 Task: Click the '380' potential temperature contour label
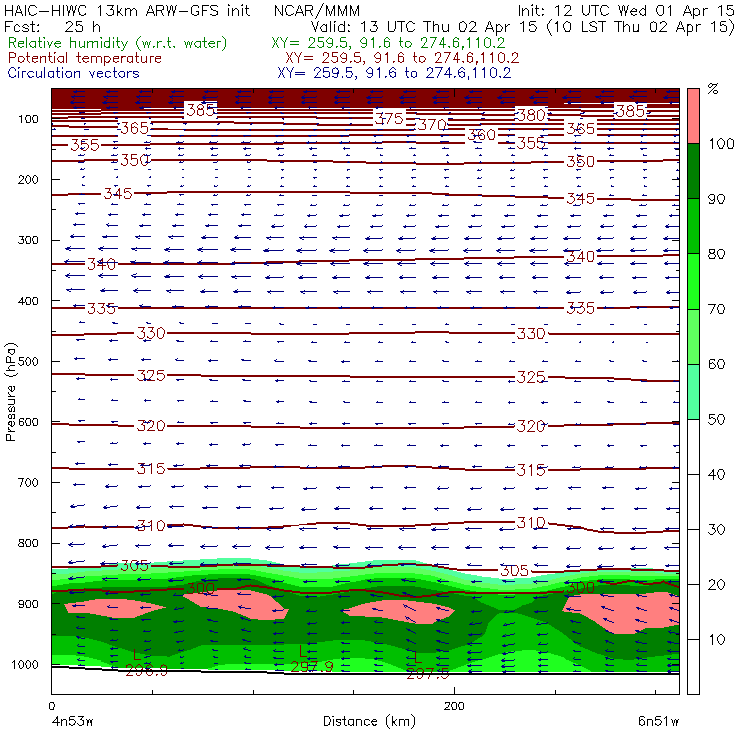tap(531, 115)
